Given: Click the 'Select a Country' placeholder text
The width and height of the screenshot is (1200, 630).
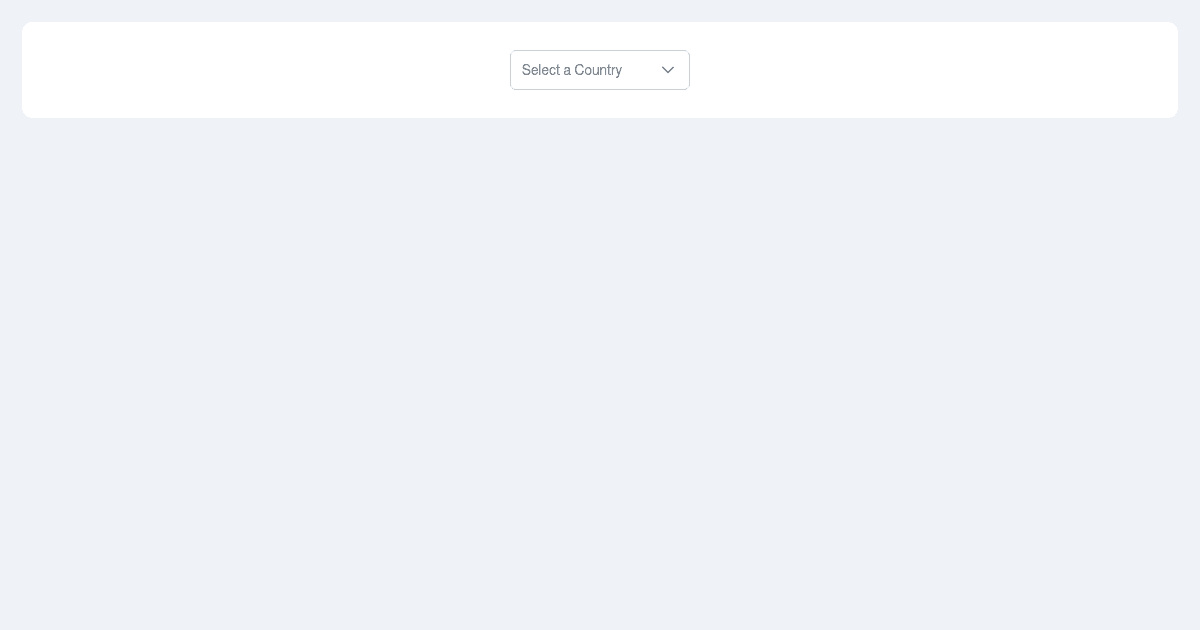Looking at the screenshot, I should [x=572, y=70].
